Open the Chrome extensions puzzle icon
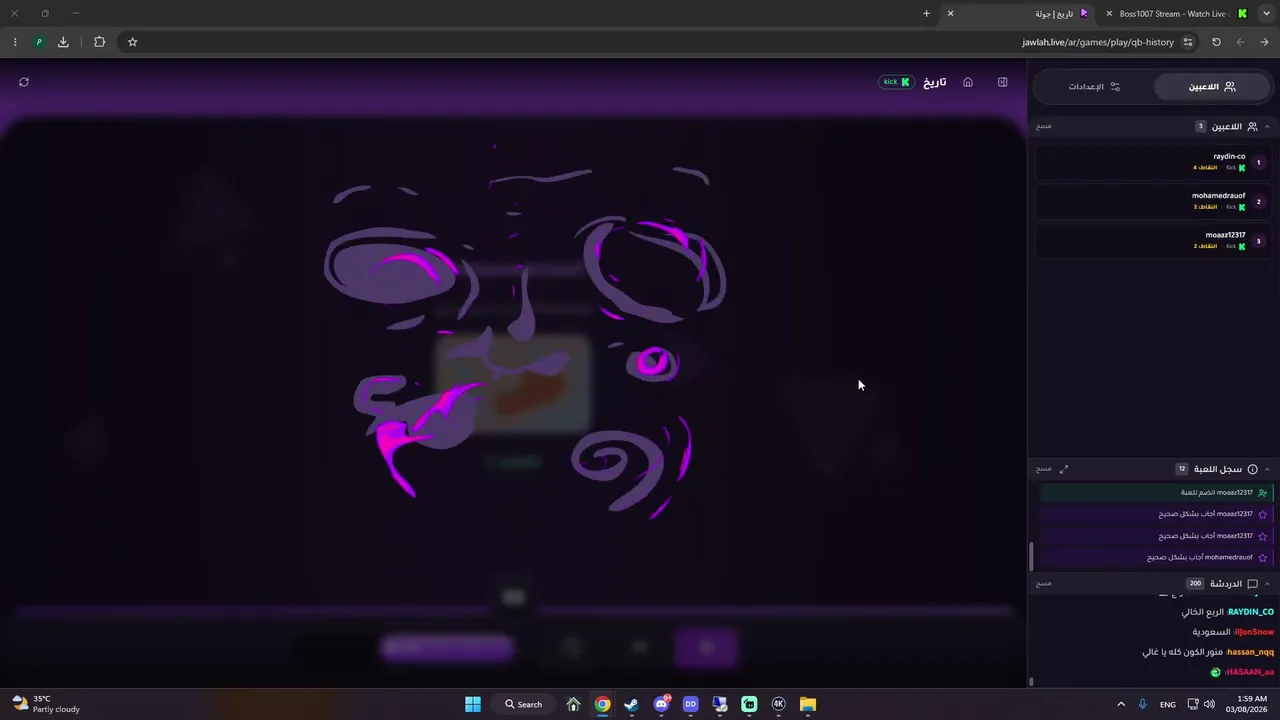Screen dimensions: 1280x720 [x=99, y=42]
